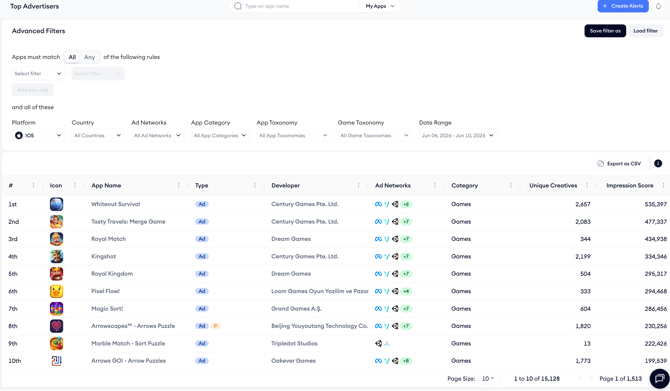Viewport: 670px width, 391px height.
Task: Click the Add new rule button
Action: point(33,90)
